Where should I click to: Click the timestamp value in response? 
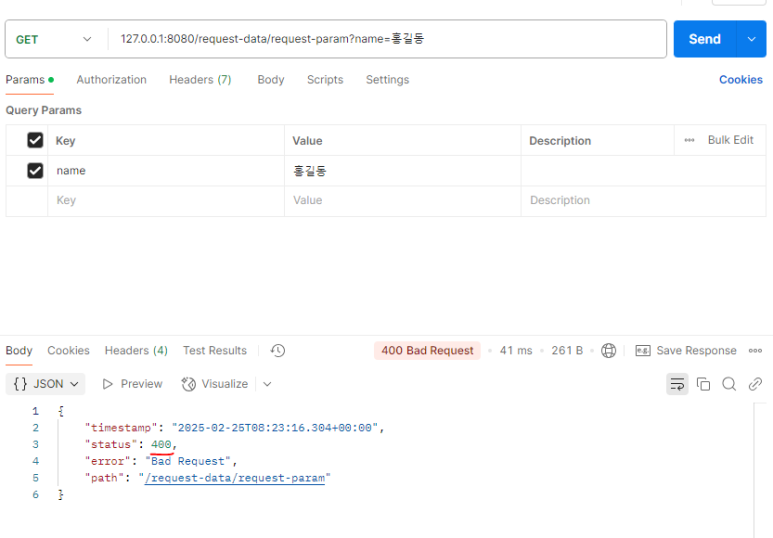(275, 428)
